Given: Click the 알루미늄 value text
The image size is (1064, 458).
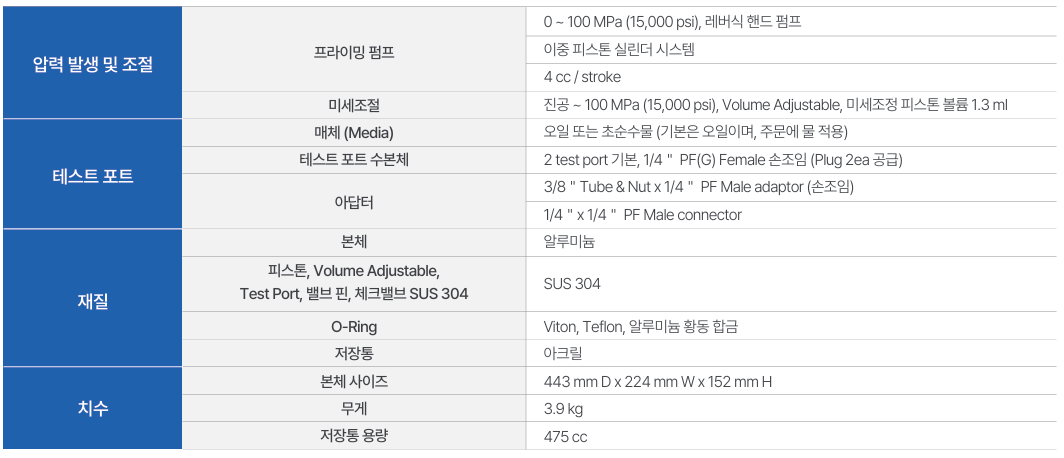Looking at the screenshot, I should [569, 243].
